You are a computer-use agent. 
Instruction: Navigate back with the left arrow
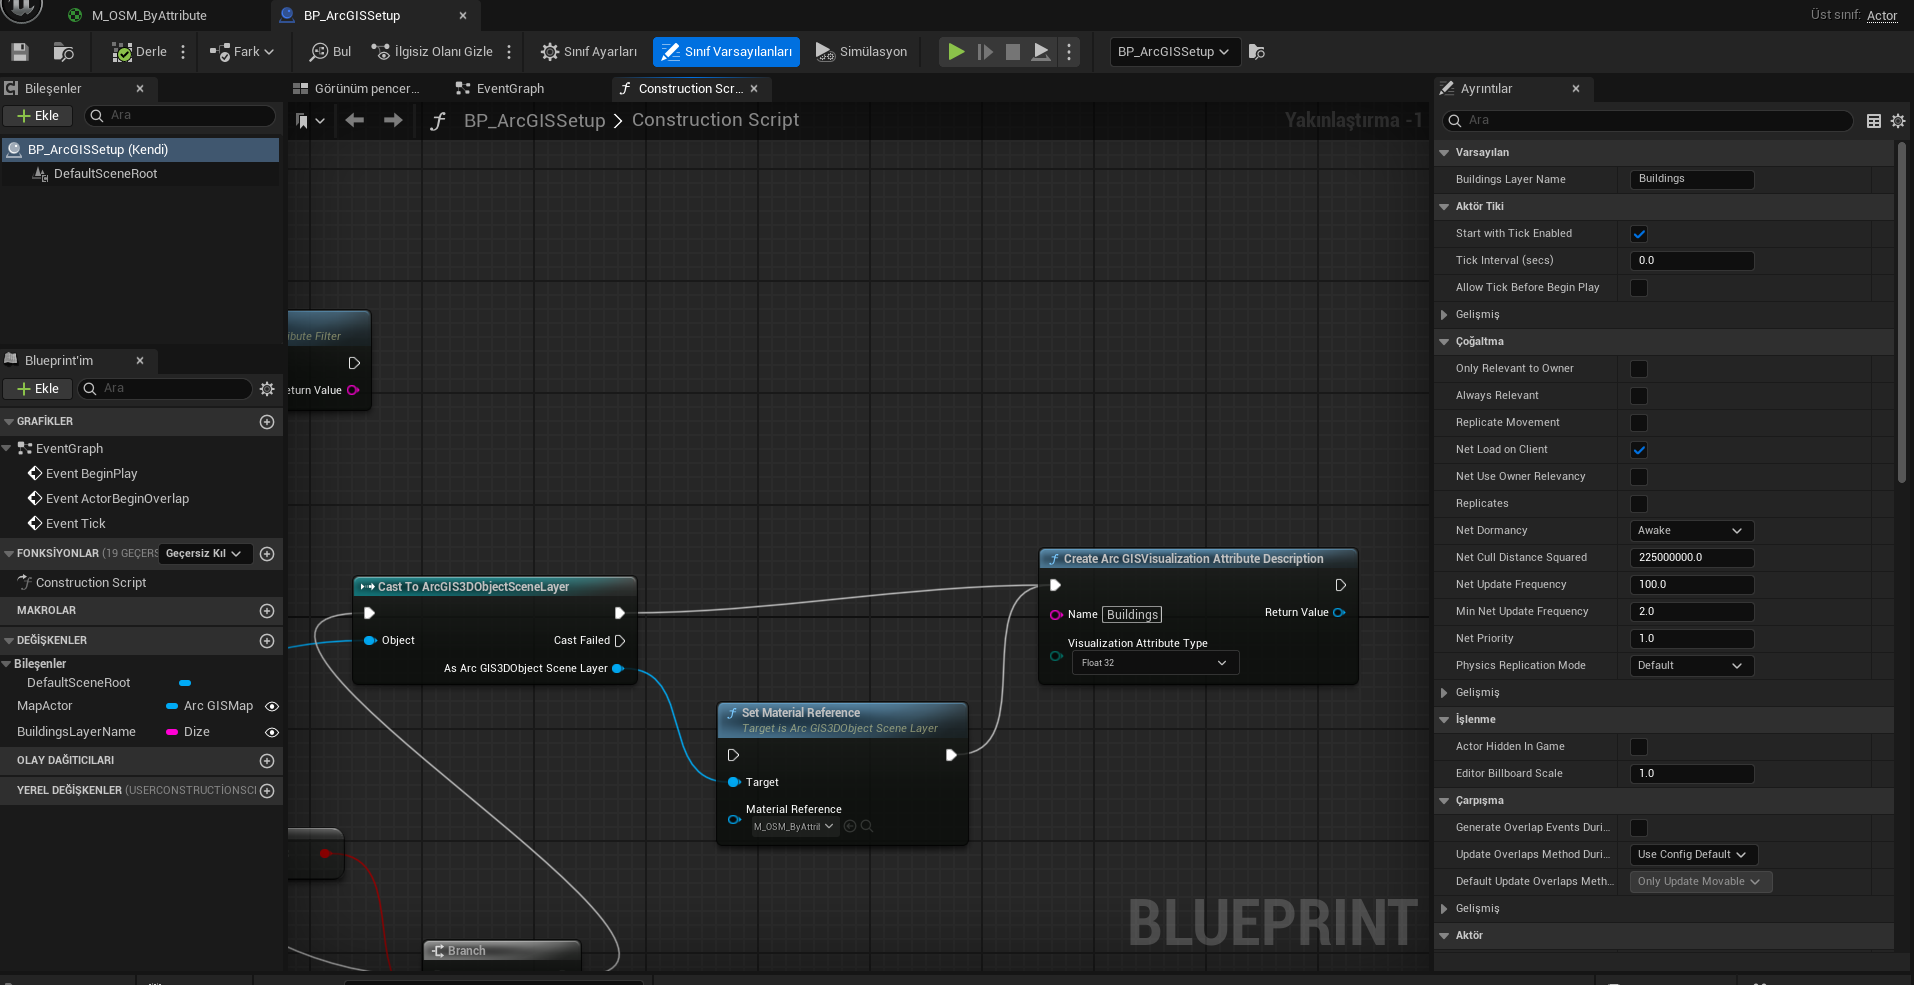354,120
